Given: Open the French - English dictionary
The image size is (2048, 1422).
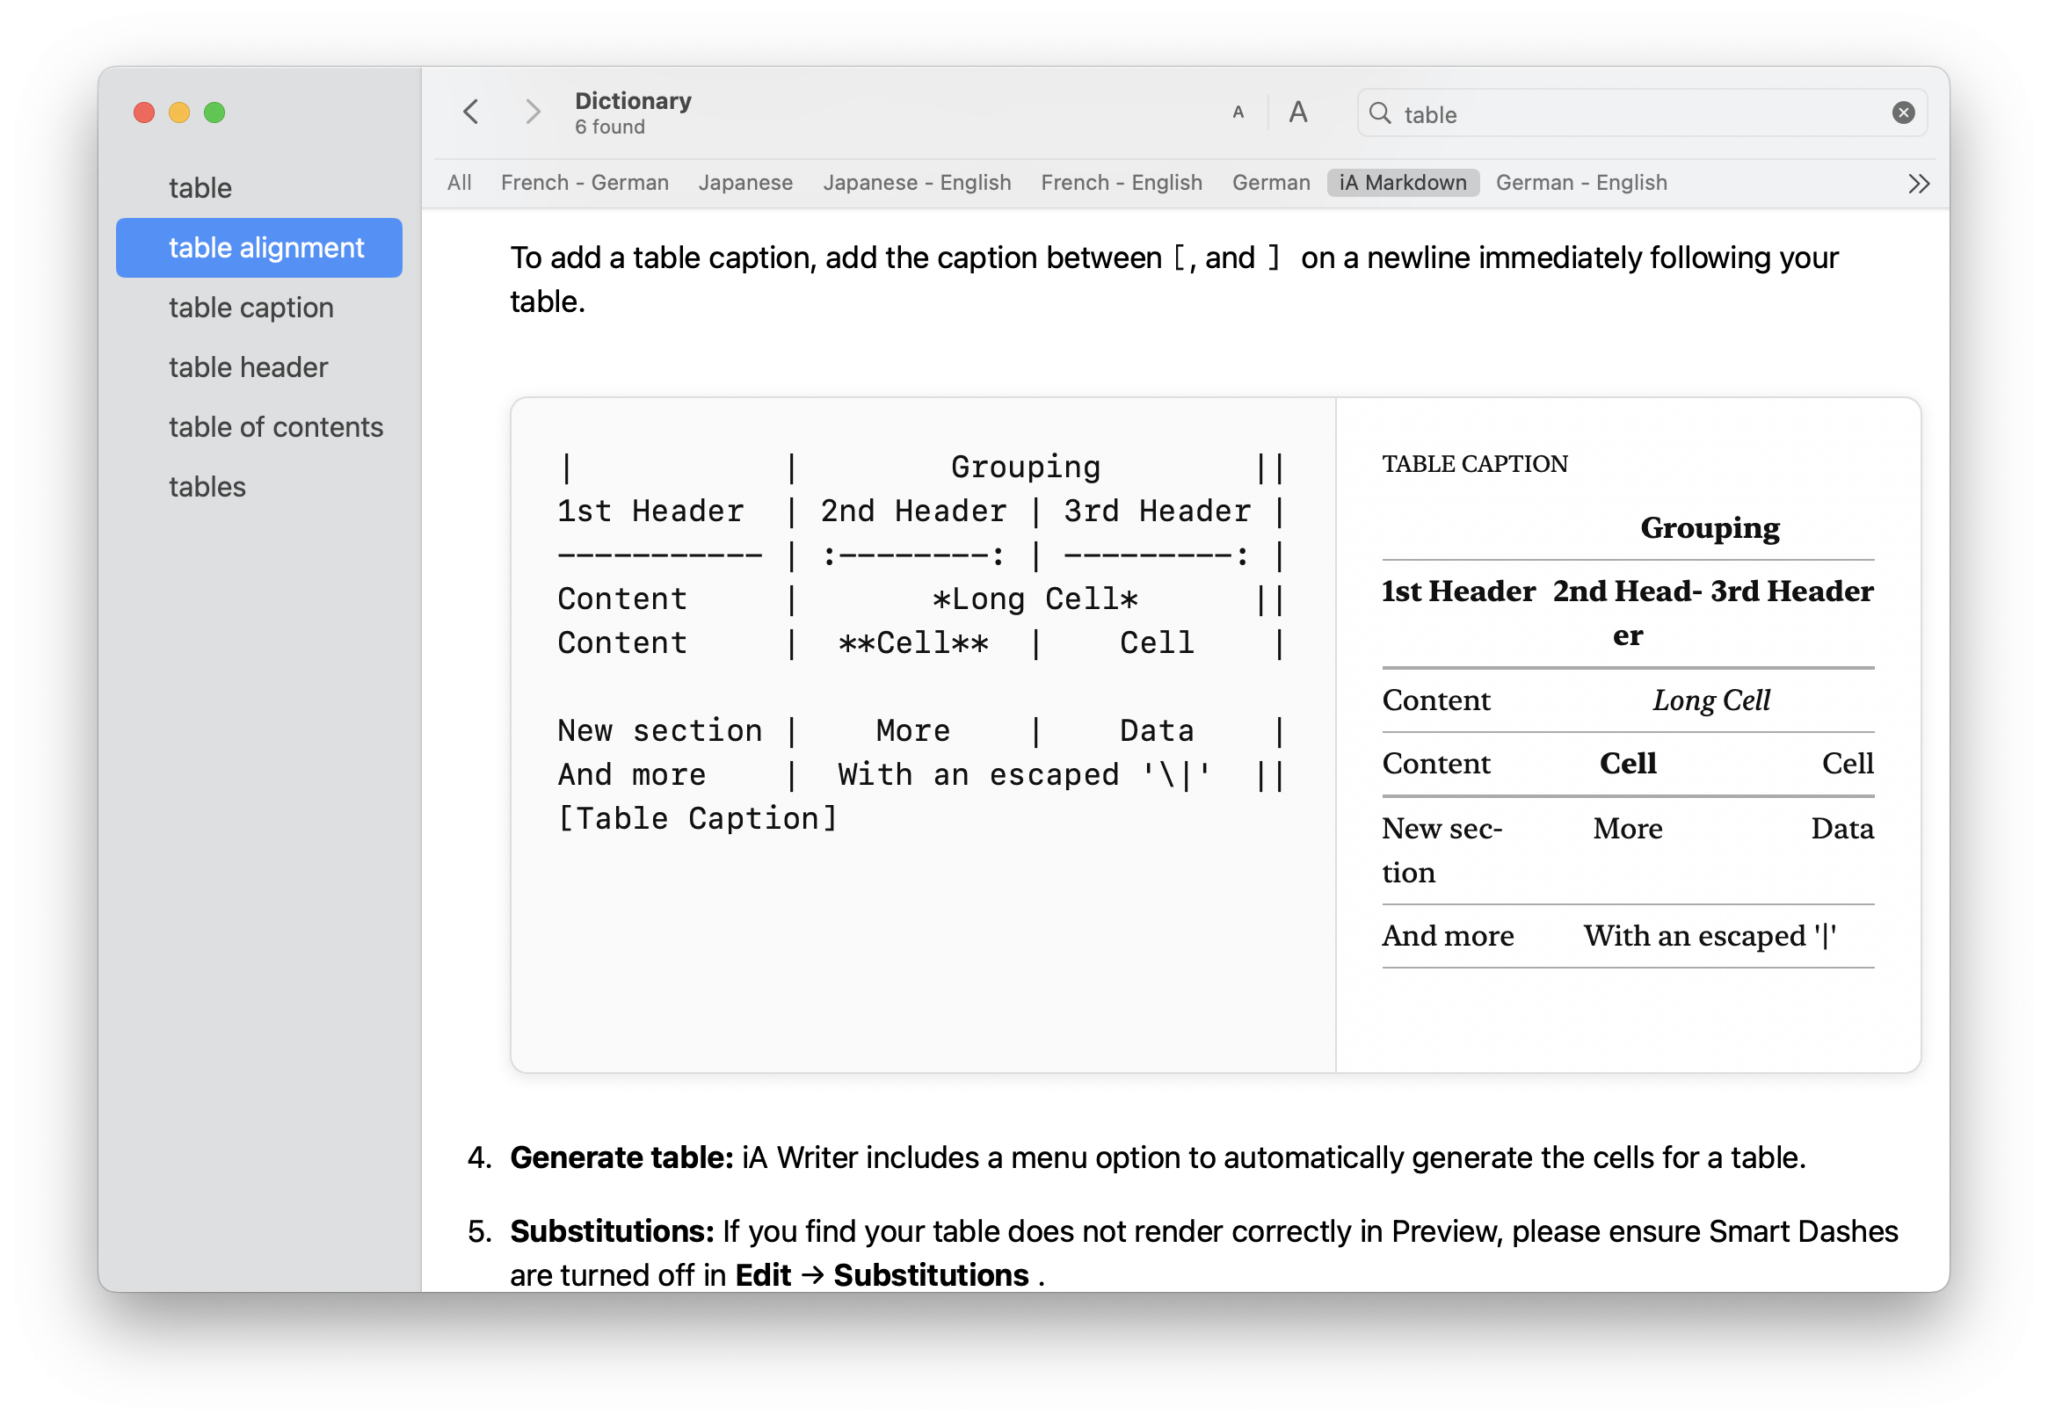Looking at the screenshot, I should click(1121, 183).
